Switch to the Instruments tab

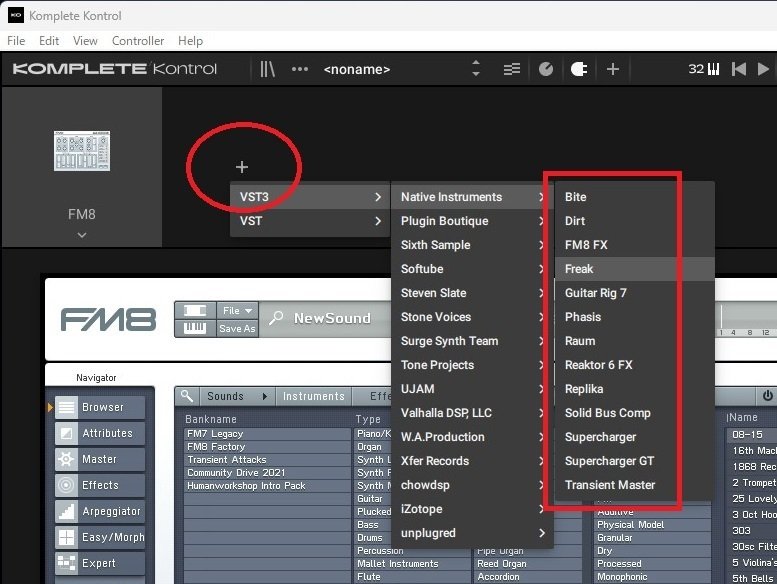[314, 396]
